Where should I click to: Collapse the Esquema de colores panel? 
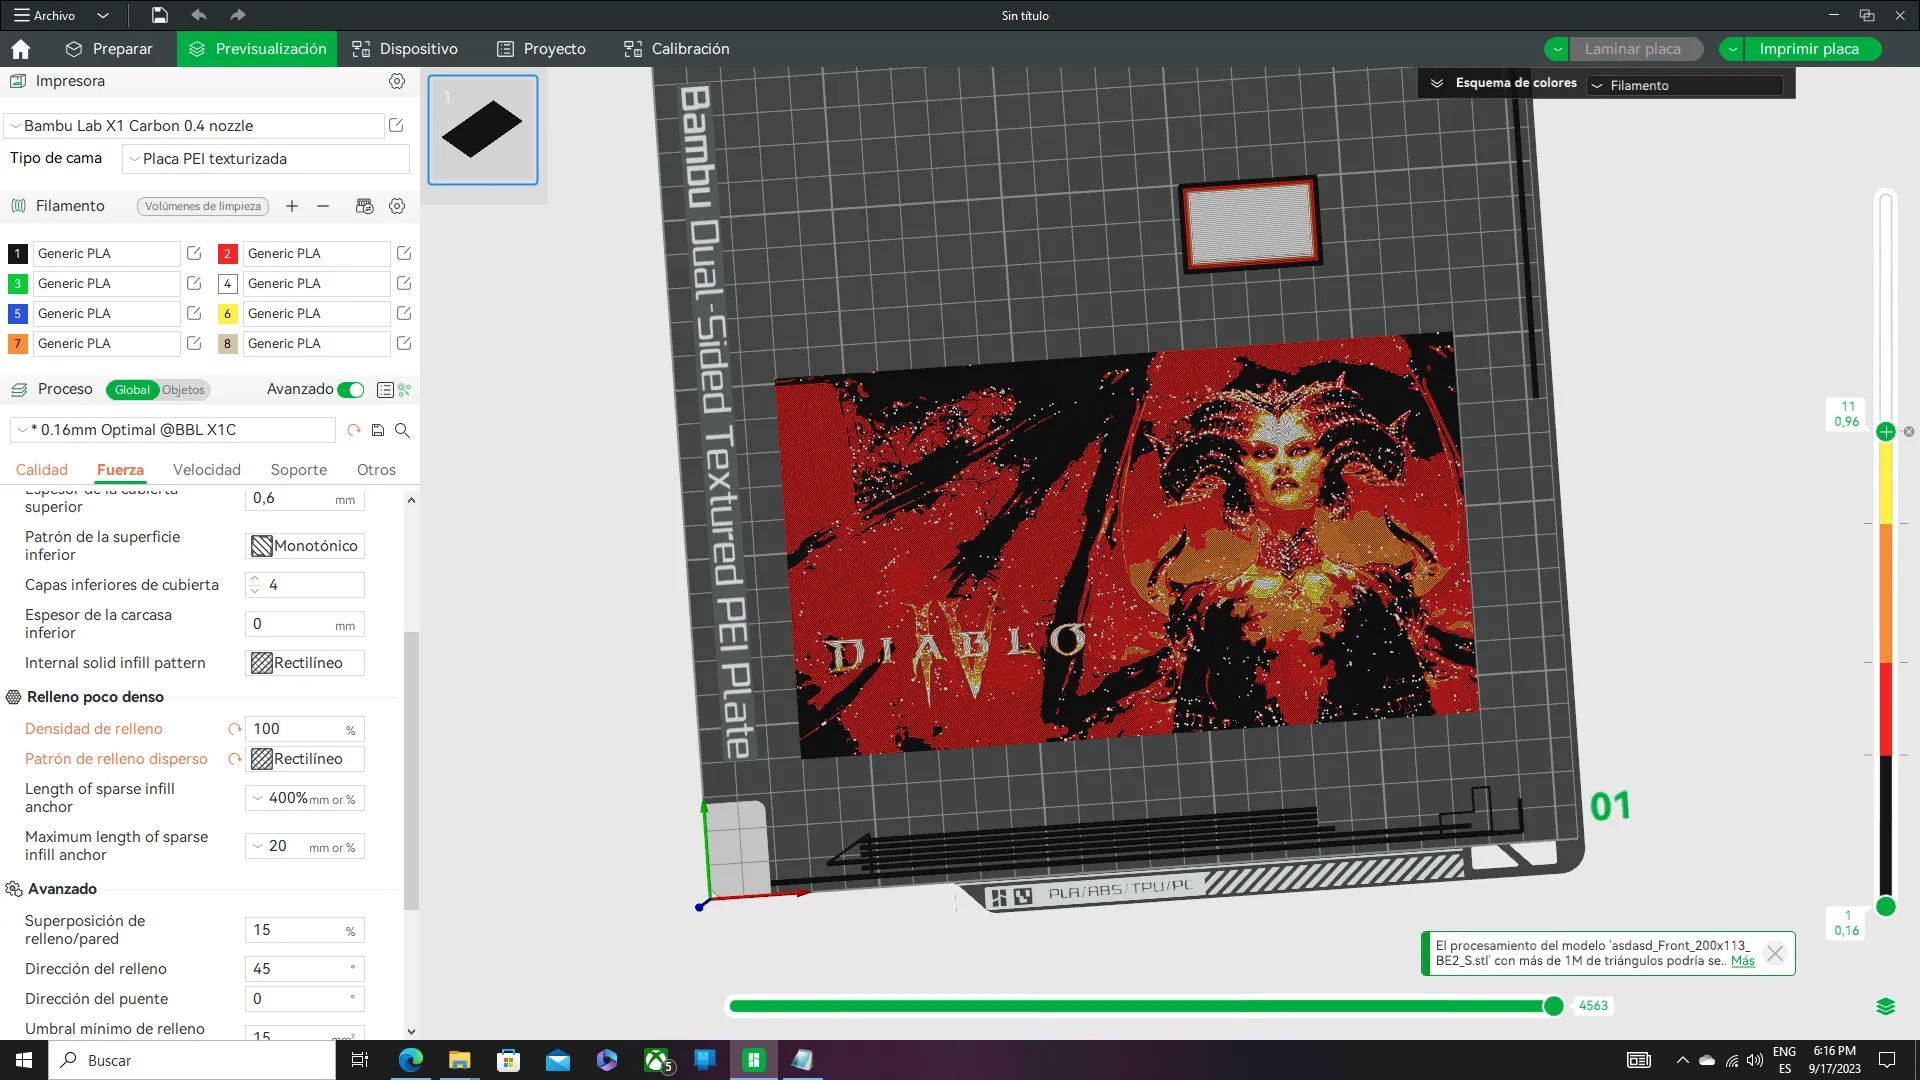pyautogui.click(x=1439, y=84)
